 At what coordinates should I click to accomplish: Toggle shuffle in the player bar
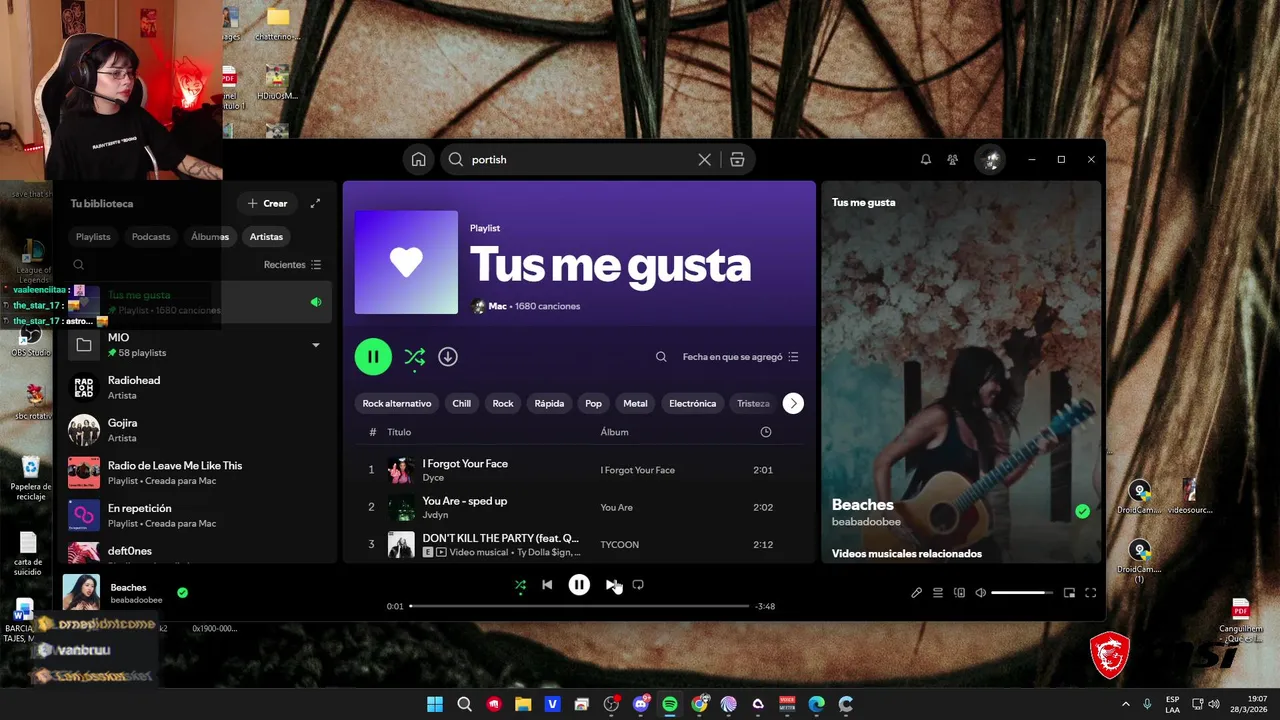[520, 585]
